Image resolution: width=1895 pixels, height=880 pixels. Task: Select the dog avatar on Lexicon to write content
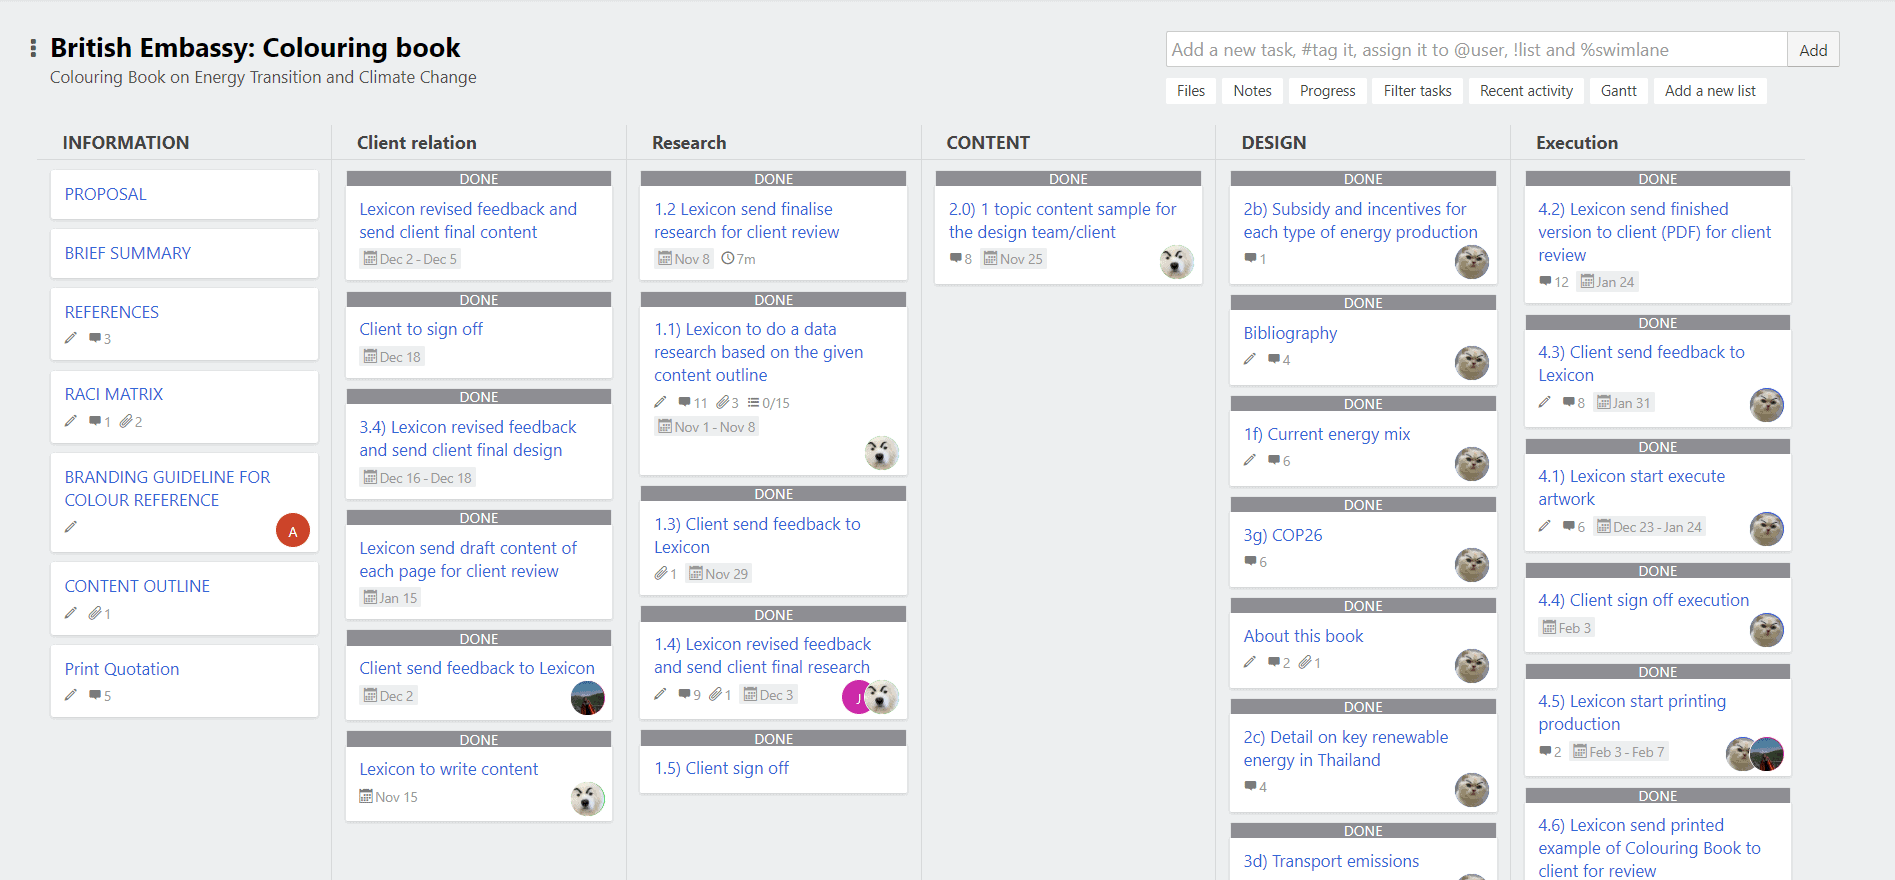point(587,799)
